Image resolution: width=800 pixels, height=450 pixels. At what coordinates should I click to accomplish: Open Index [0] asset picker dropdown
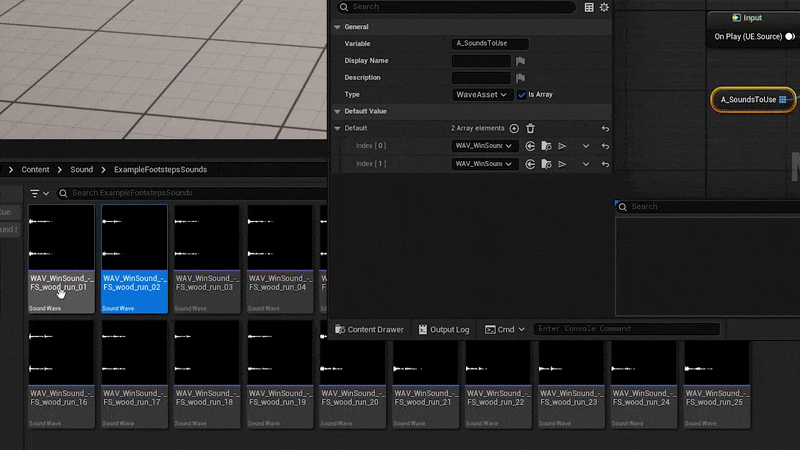(x=485, y=146)
